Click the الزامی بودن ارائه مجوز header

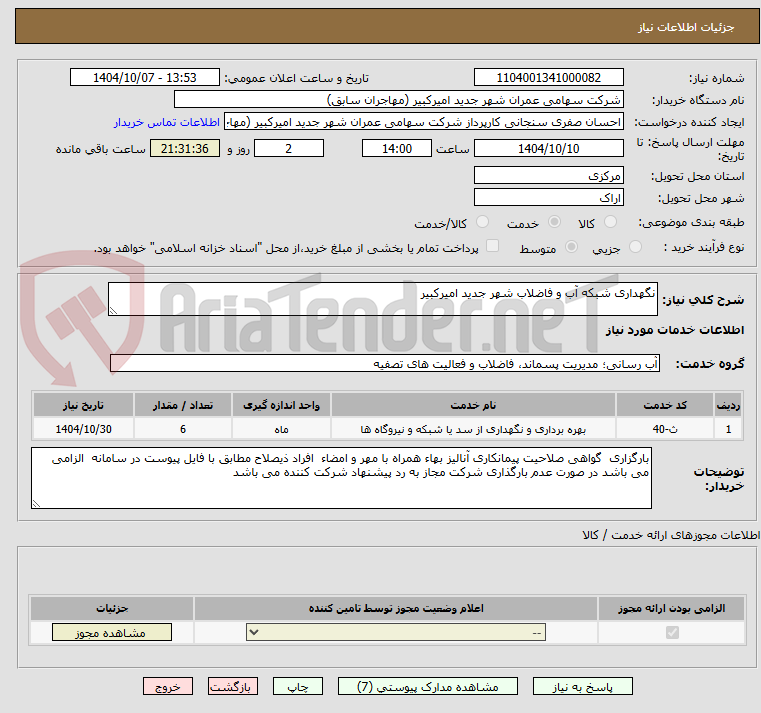(x=671, y=608)
